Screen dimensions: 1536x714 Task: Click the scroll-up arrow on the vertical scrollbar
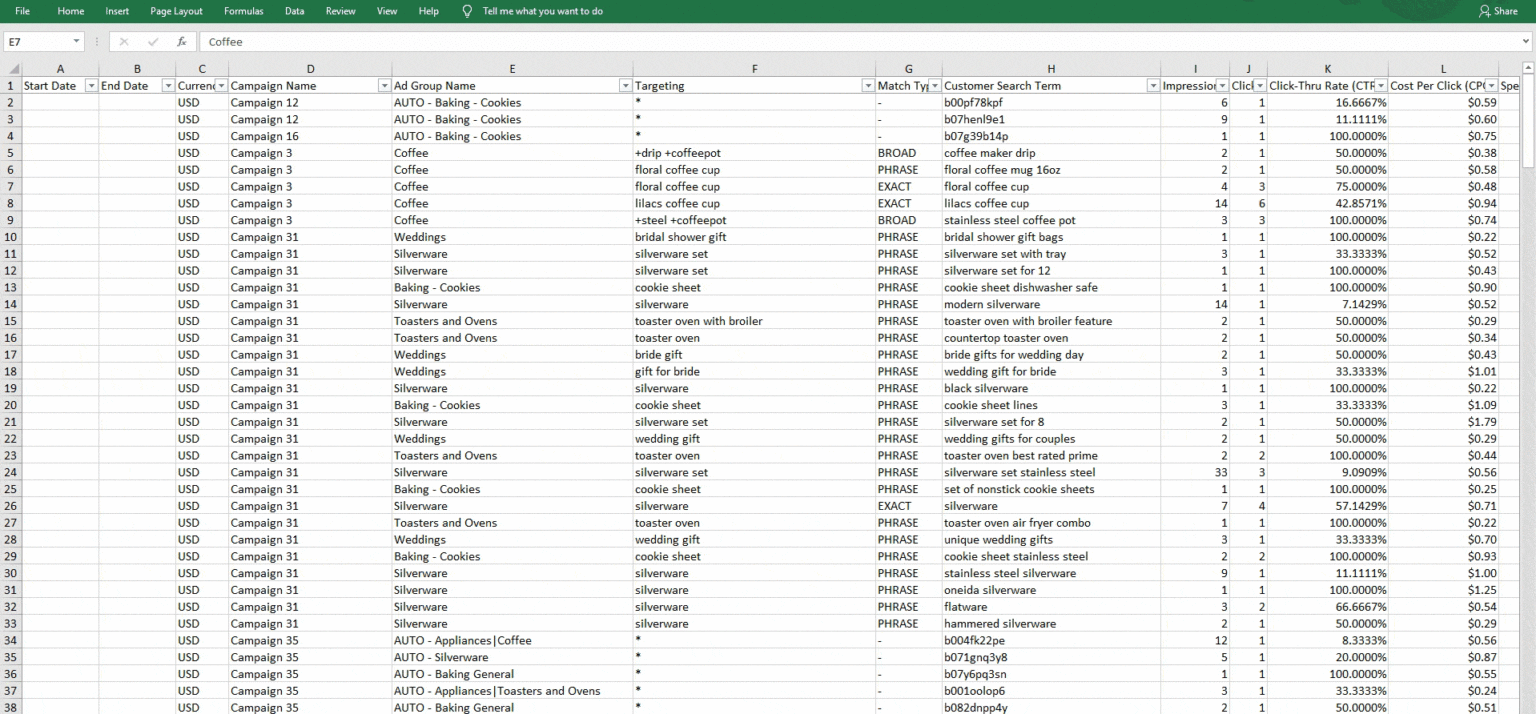[1528, 68]
